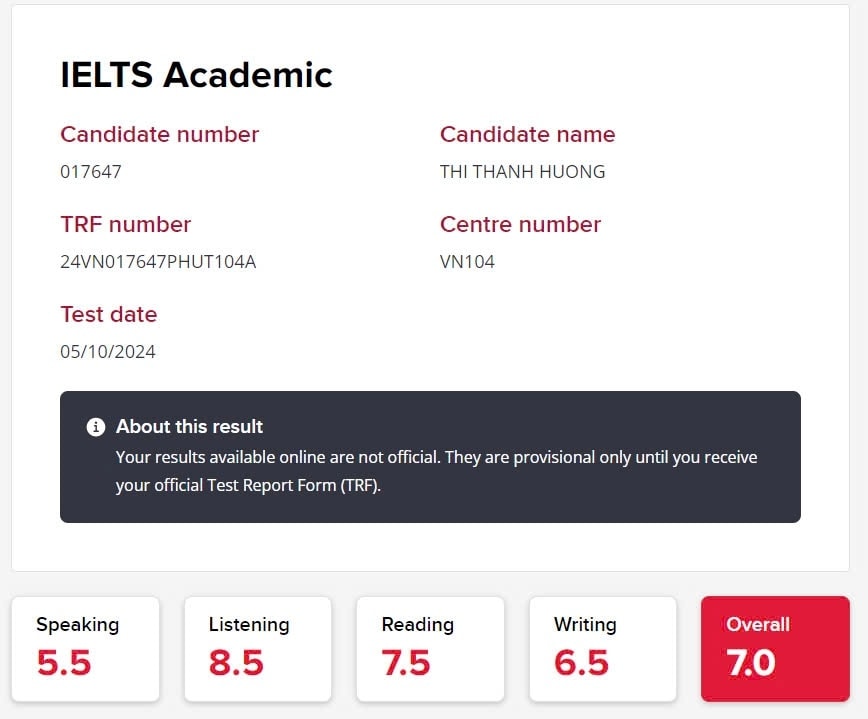Click the name THI THANH HUONG
Image resolution: width=868 pixels, height=719 pixels.
(523, 172)
